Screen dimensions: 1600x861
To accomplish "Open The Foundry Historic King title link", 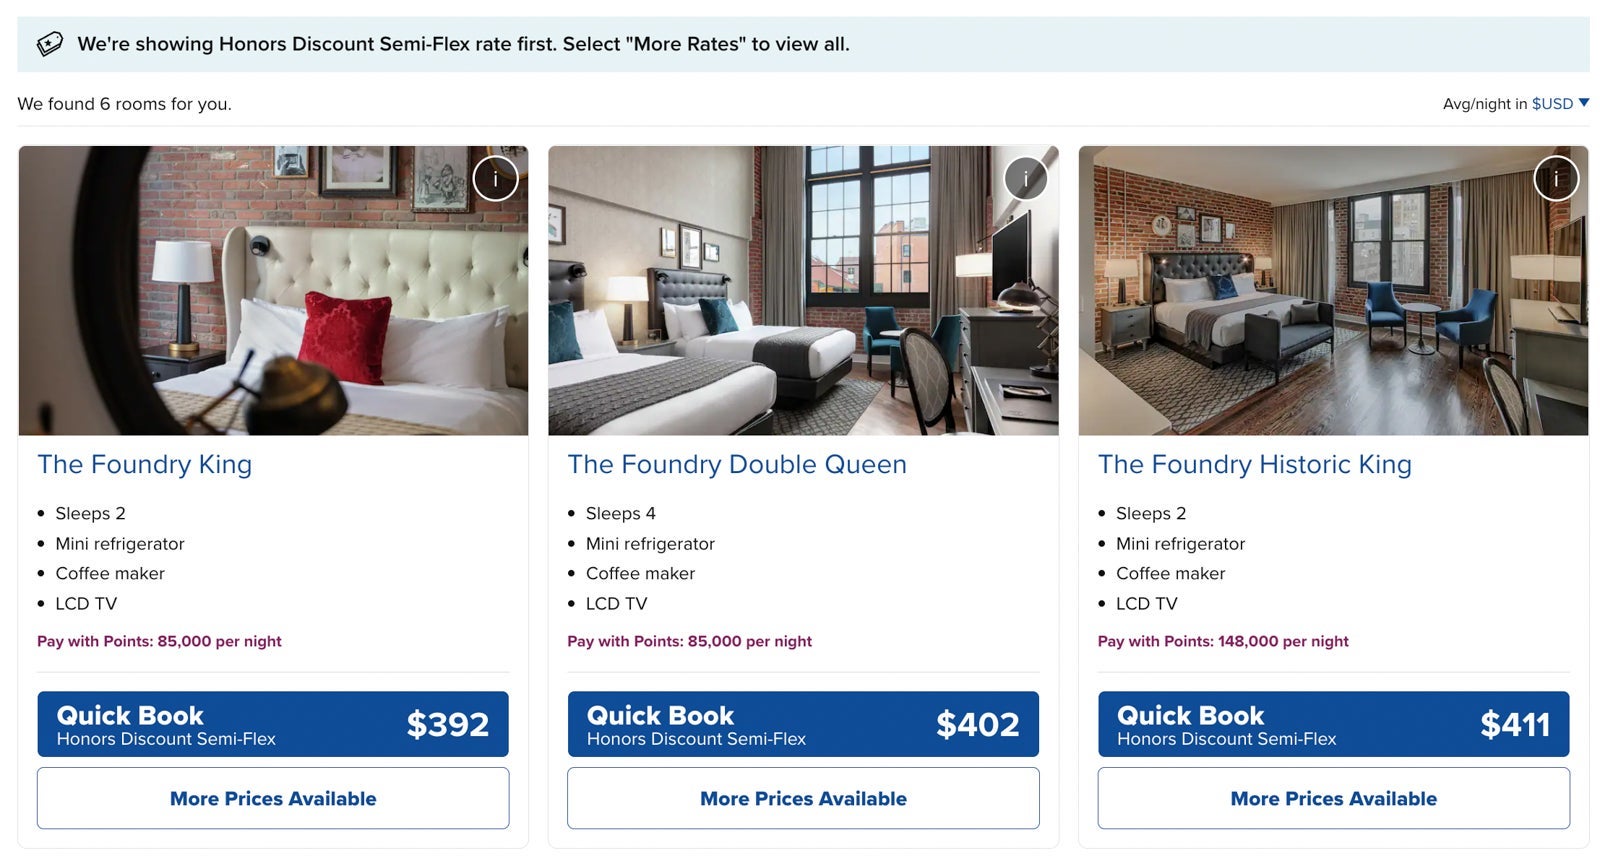I will pos(1254,464).
